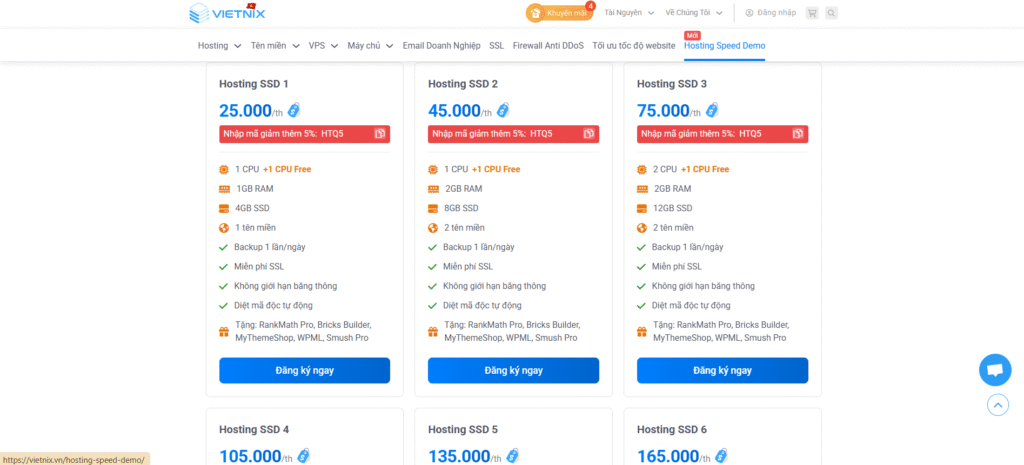The width and height of the screenshot is (1024, 465).
Task: Copy HTQ5 code in Hosting SSD 3
Action: point(798,133)
